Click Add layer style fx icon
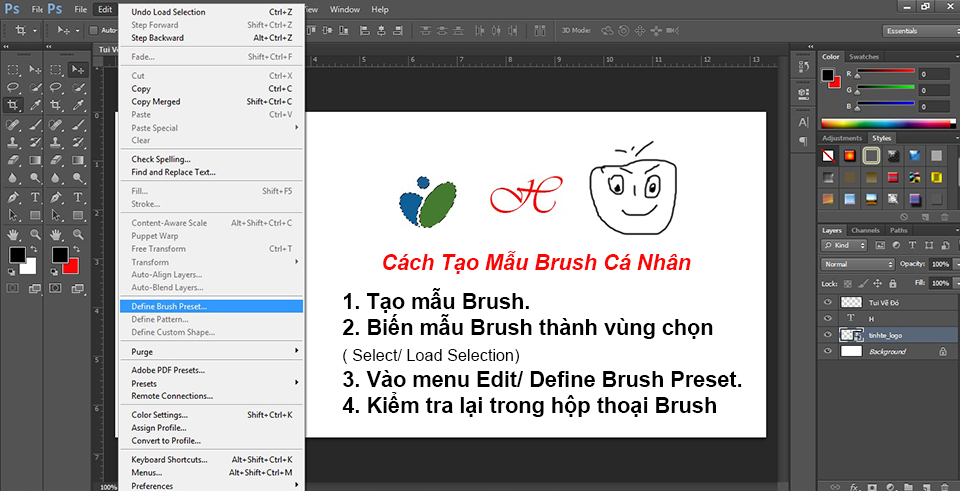Screen dimensions: 960x491 854,487
